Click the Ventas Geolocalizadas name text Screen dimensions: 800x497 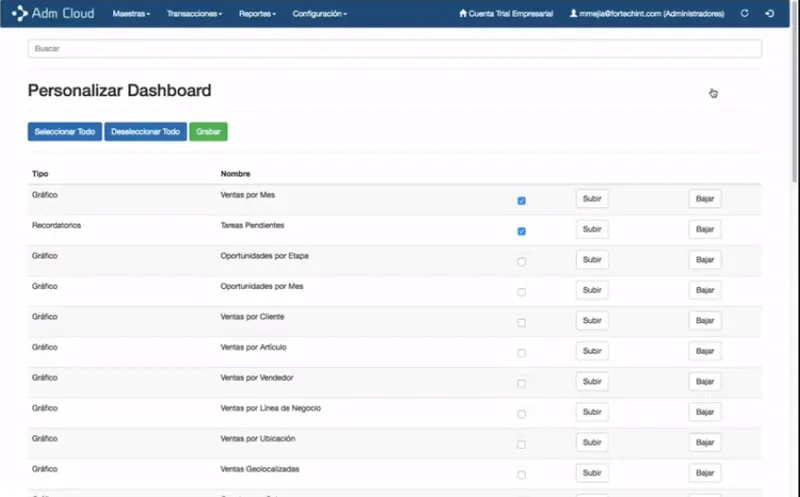click(x=260, y=469)
